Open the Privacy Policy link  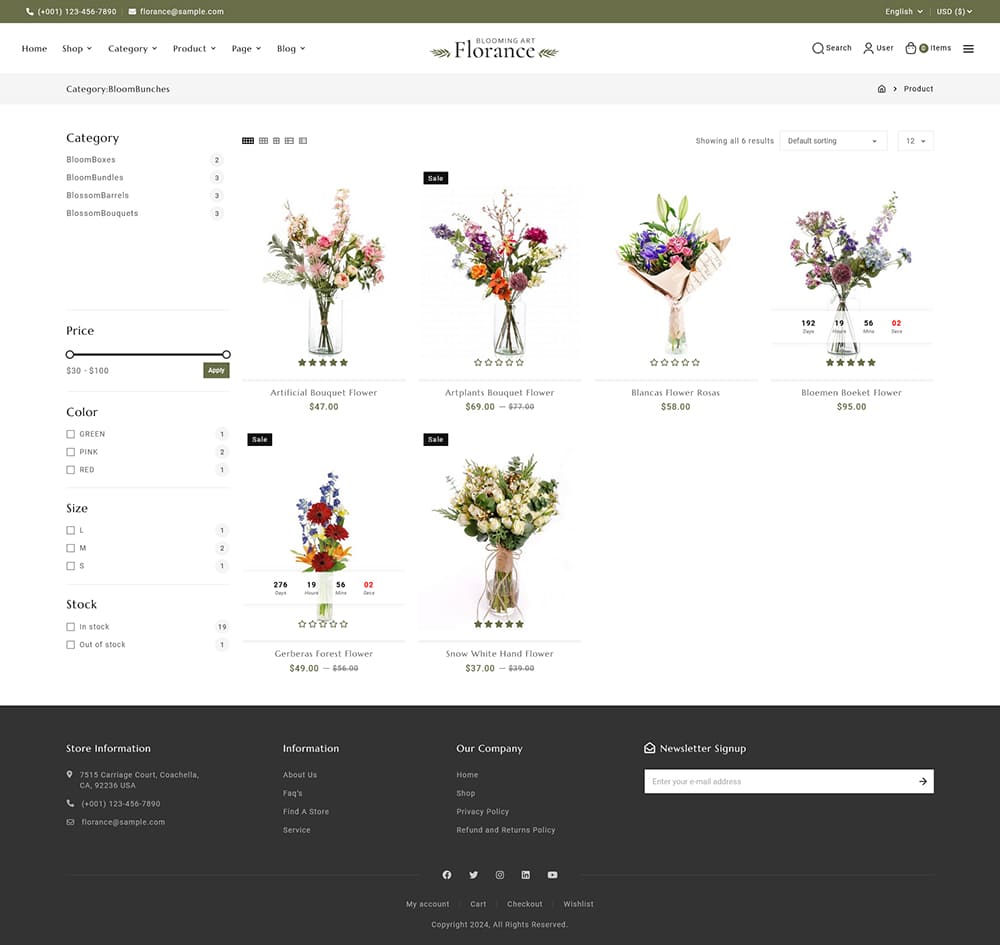point(482,811)
